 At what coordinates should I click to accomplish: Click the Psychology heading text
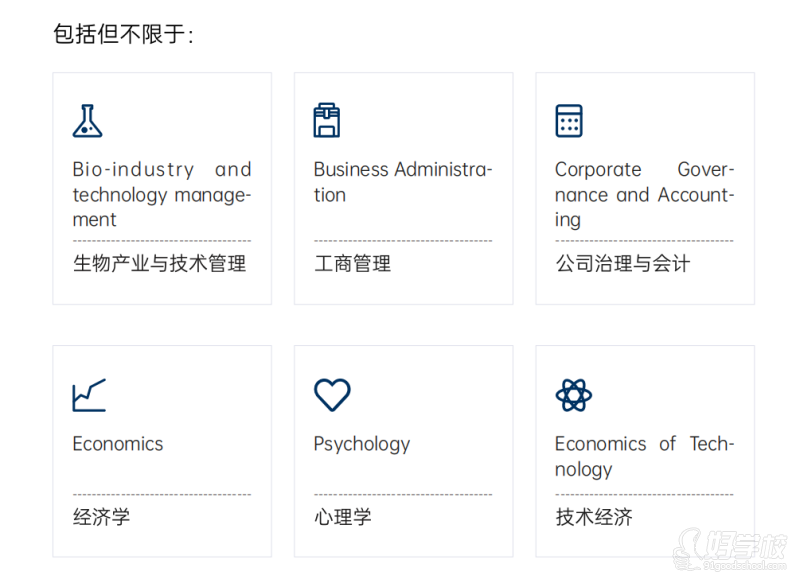pyautogui.click(x=362, y=444)
